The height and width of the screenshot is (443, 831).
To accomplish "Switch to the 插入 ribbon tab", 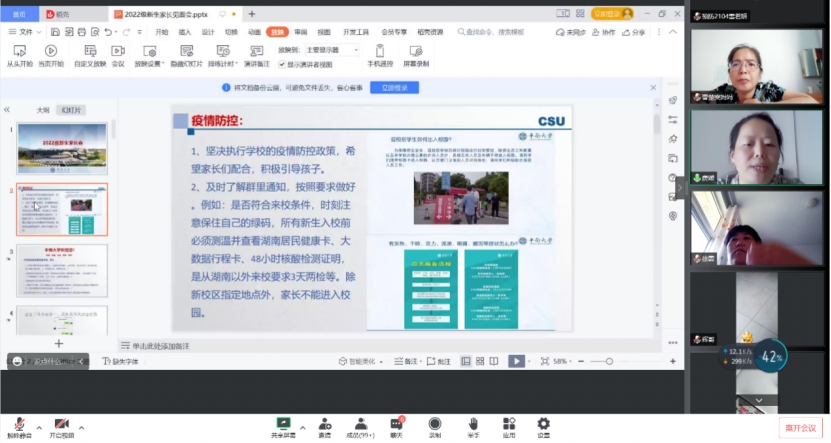I will coord(185,32).
